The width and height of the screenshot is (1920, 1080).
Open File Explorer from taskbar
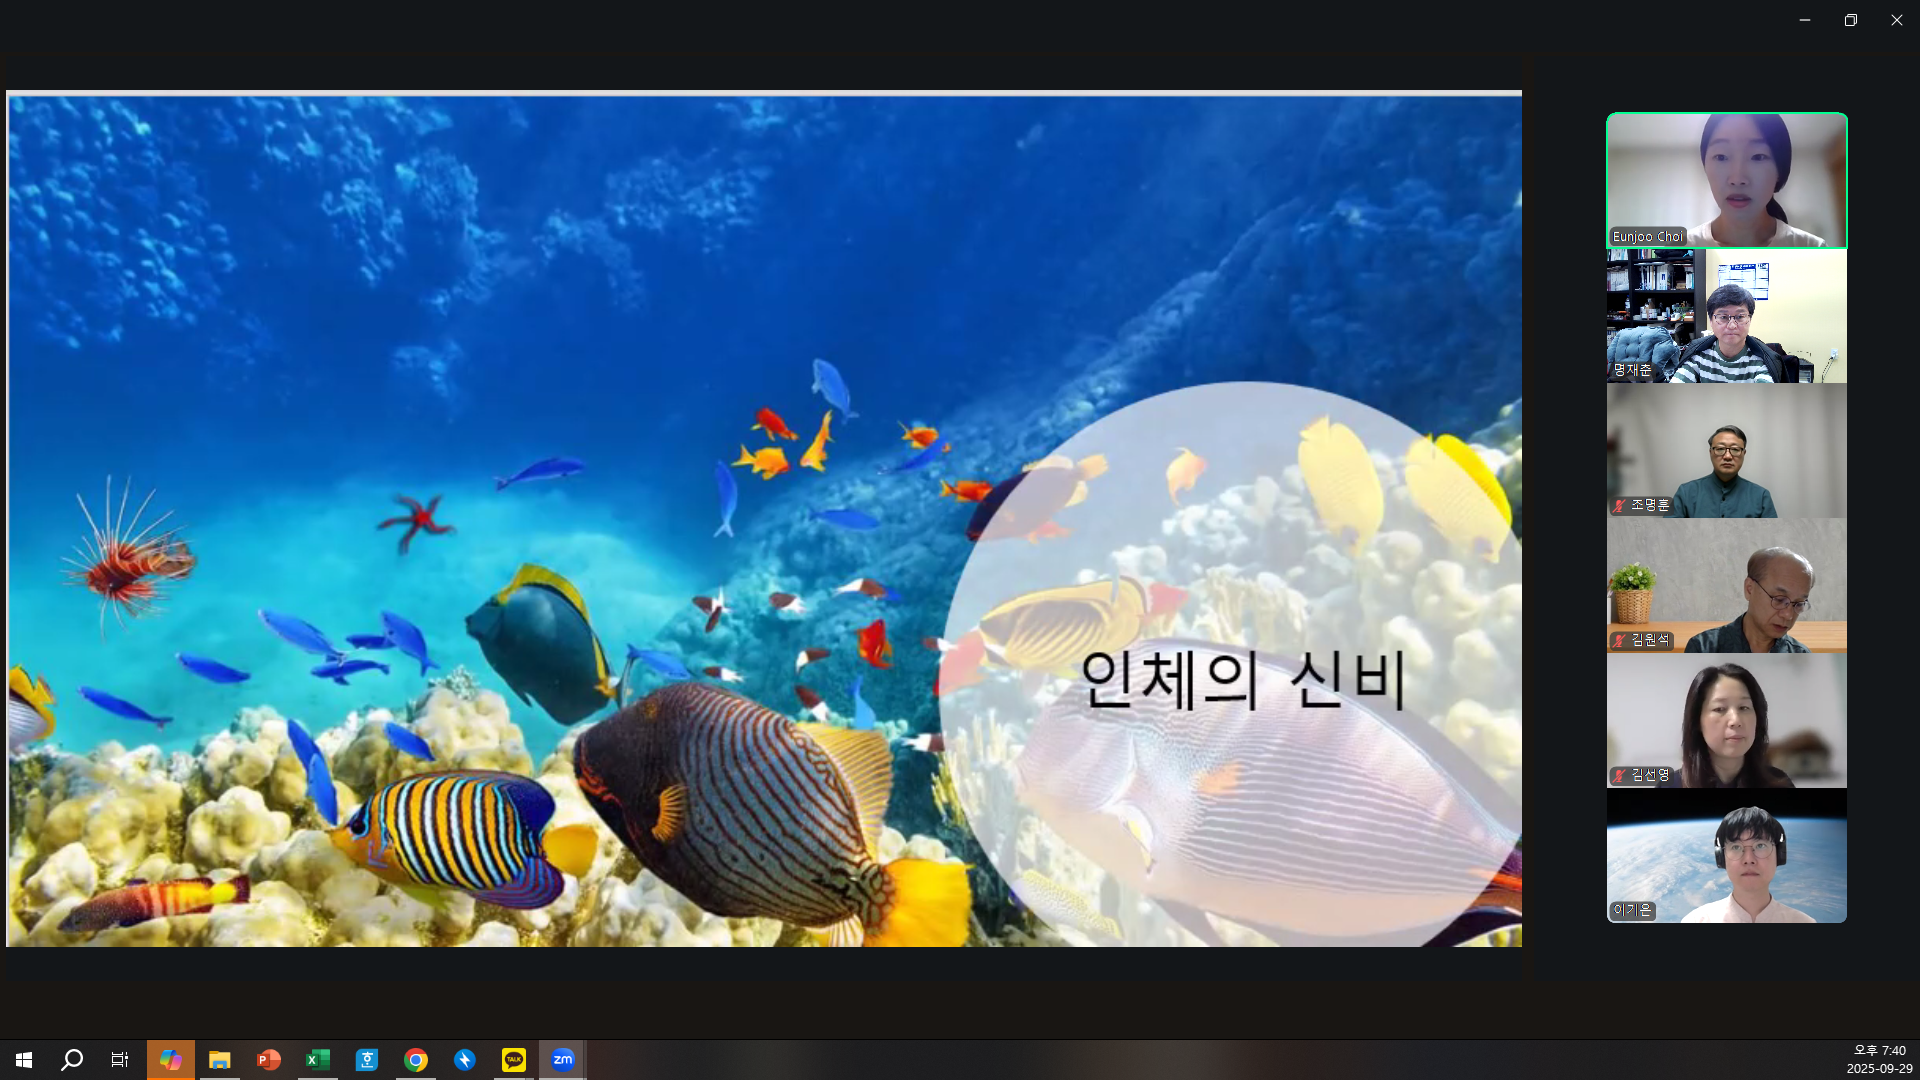pyautogui.click(x=220, y=1060)
